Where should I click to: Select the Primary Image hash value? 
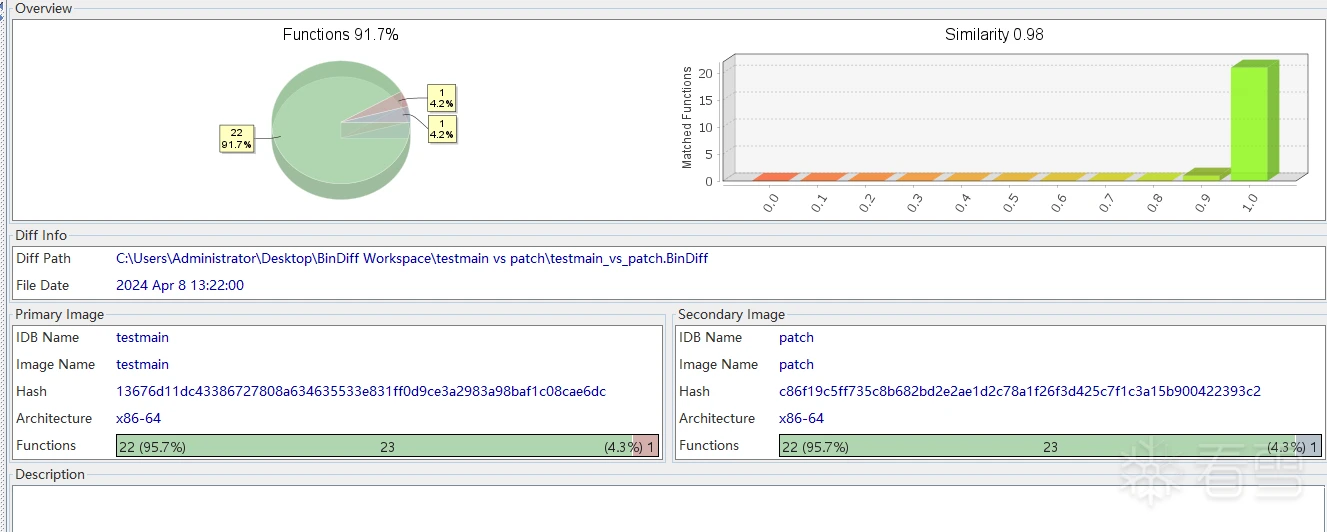coord(361,392)
